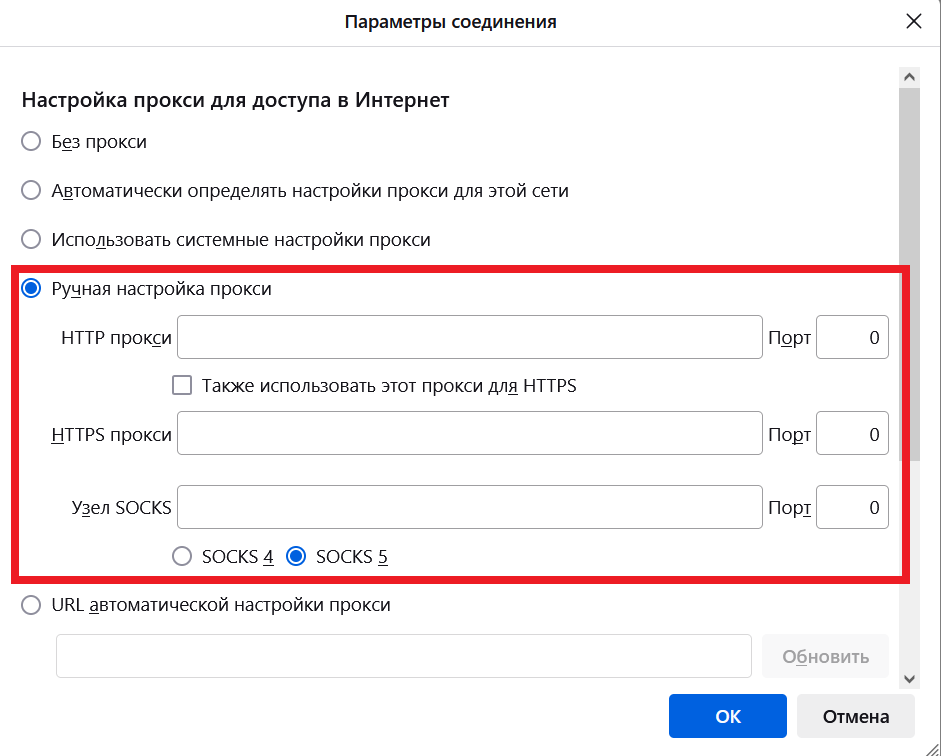Click the Узел SOCKS host field

[x=469, y=507]
